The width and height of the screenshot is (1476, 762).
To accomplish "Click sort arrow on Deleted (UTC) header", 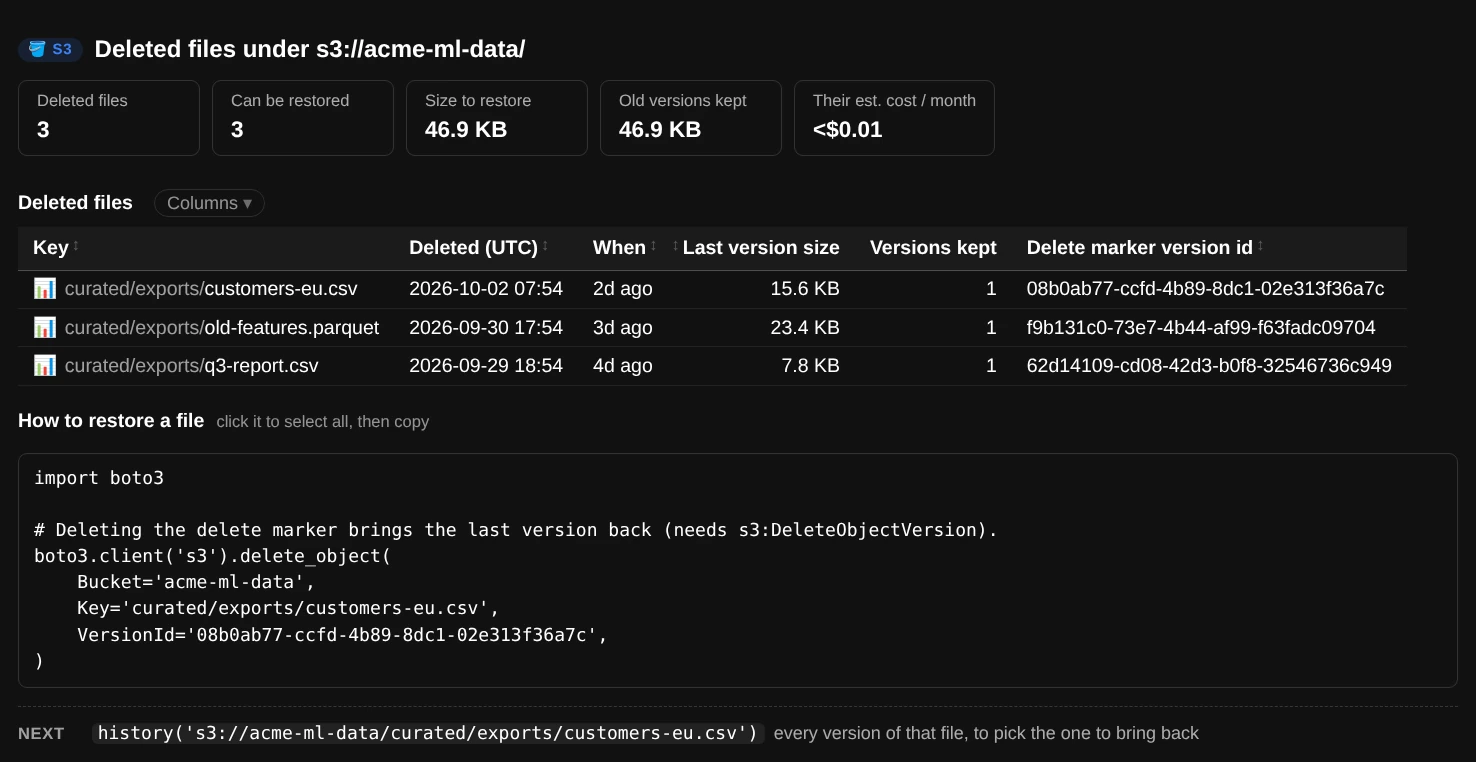I will point(545,247).
